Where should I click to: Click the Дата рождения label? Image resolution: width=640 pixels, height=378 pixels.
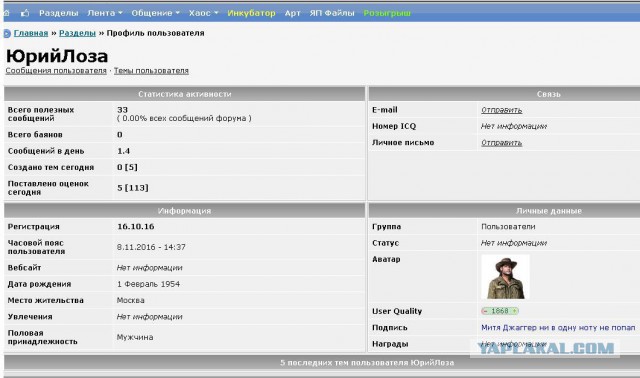pos(39,284)
